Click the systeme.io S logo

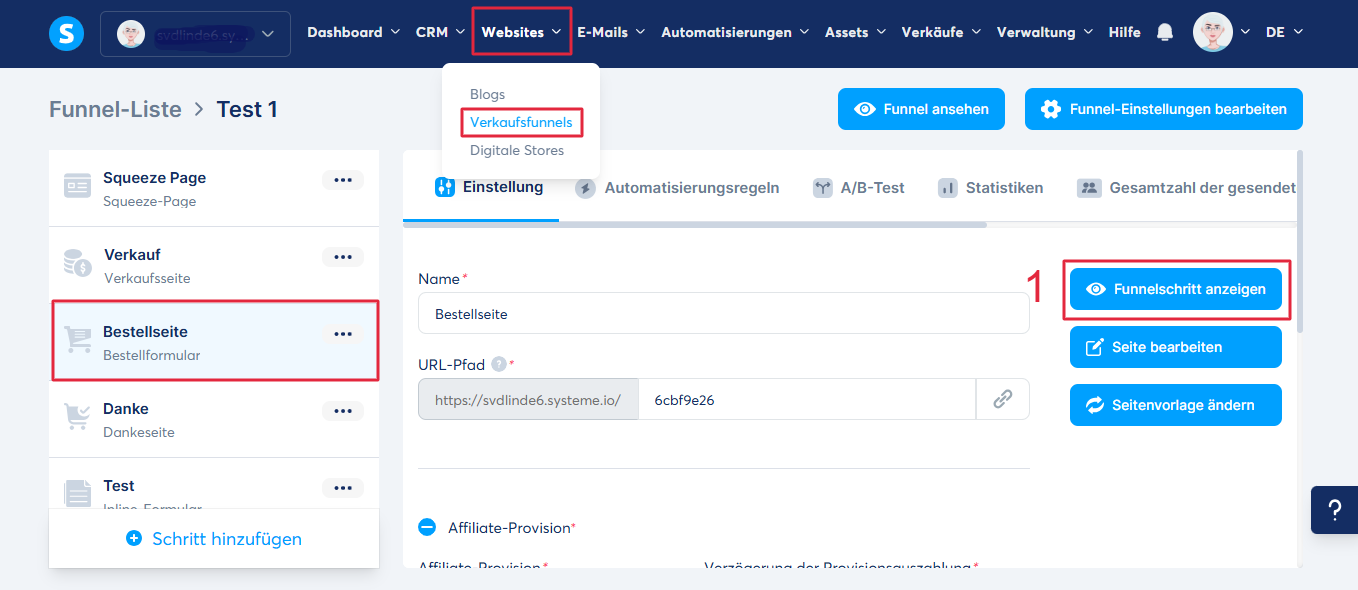66,33
